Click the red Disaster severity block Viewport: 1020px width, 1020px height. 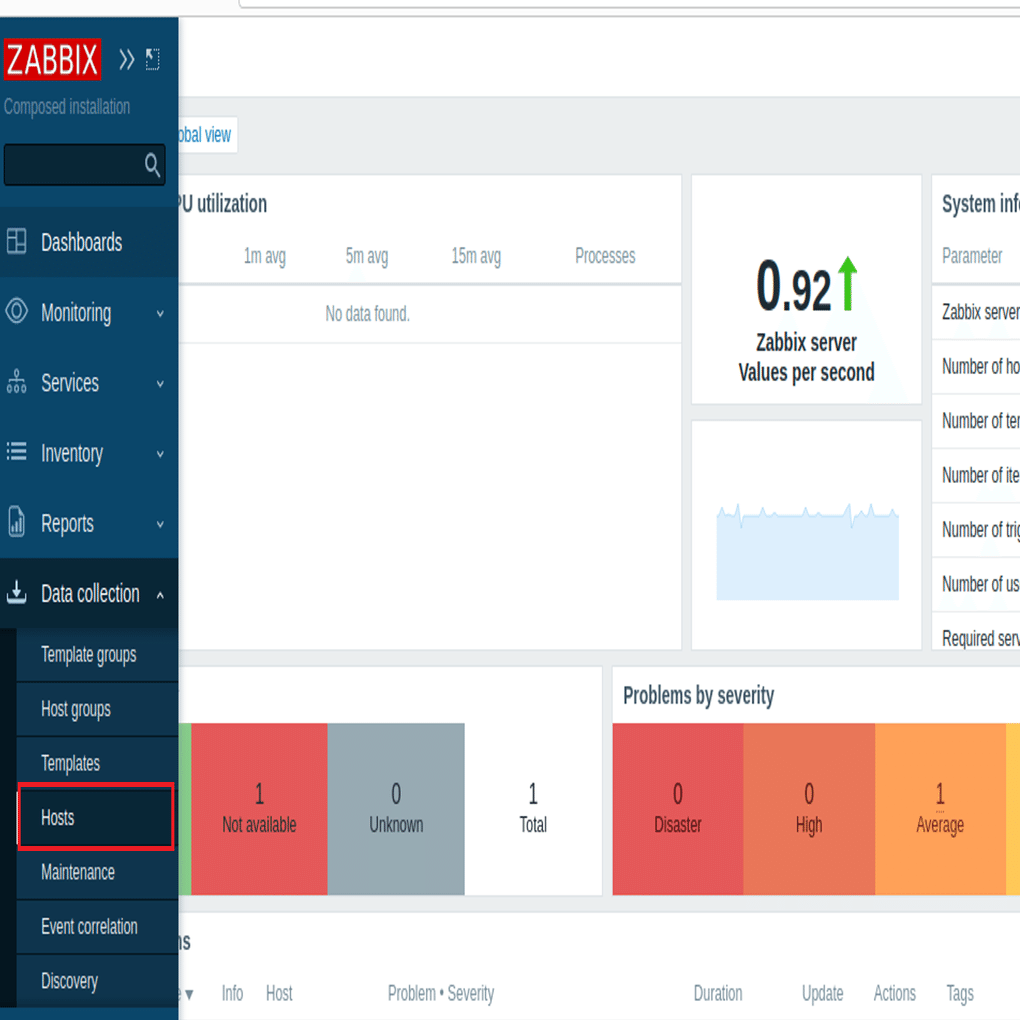[677, 808]
